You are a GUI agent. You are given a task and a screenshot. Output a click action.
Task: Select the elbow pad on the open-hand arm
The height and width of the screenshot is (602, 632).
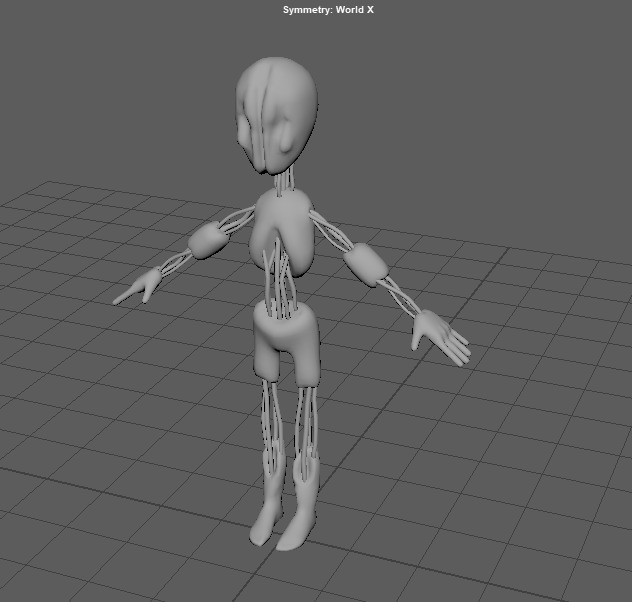[366, 265]
